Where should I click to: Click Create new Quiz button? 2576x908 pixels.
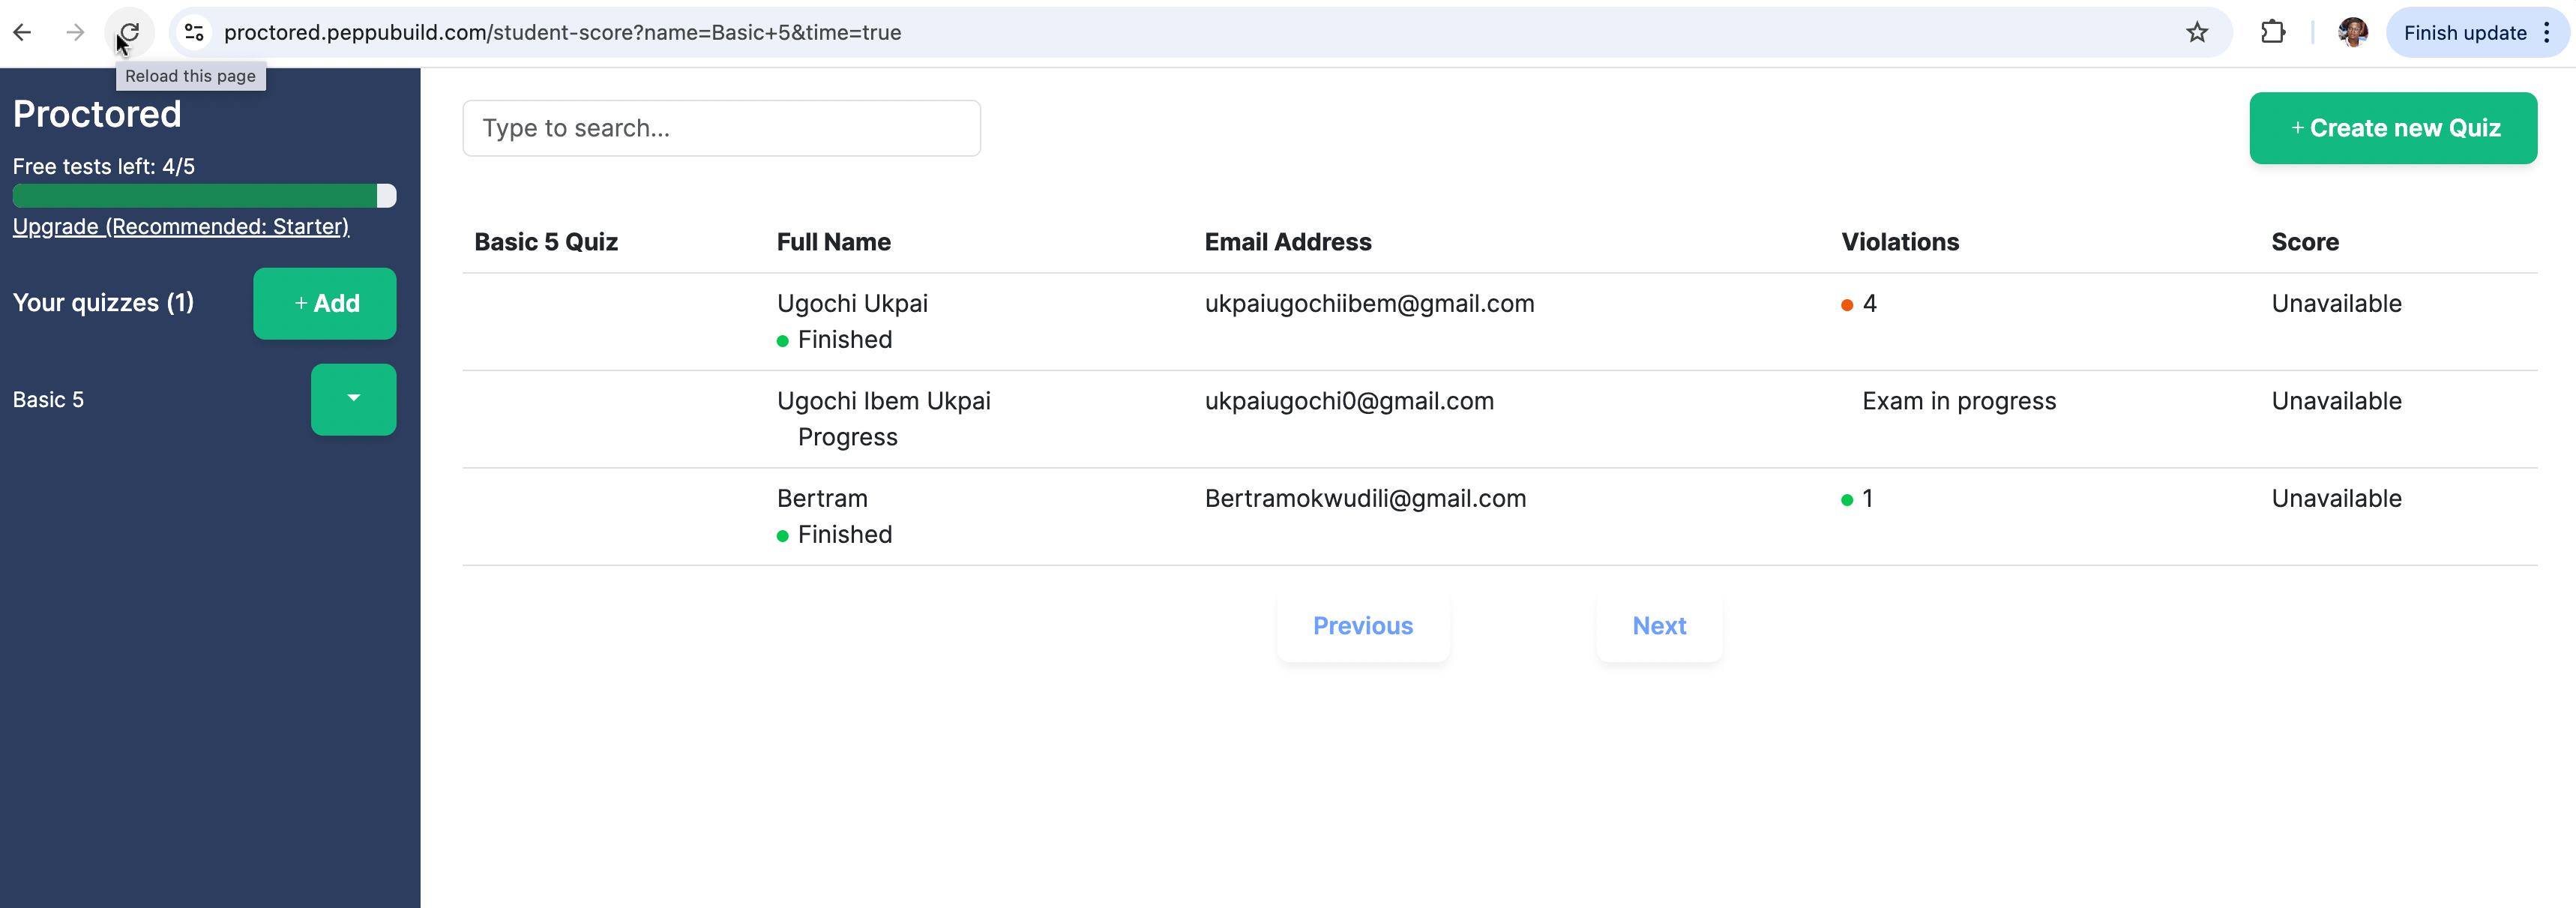(2393, 128)
